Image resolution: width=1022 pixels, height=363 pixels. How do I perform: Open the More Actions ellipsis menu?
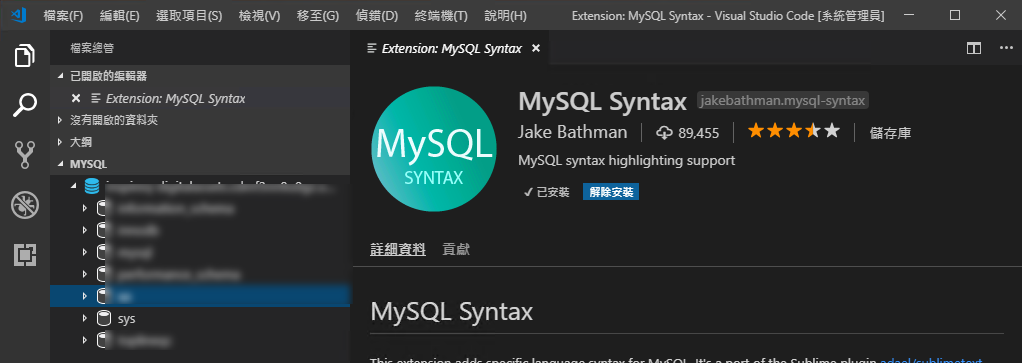coord(1006,48)
